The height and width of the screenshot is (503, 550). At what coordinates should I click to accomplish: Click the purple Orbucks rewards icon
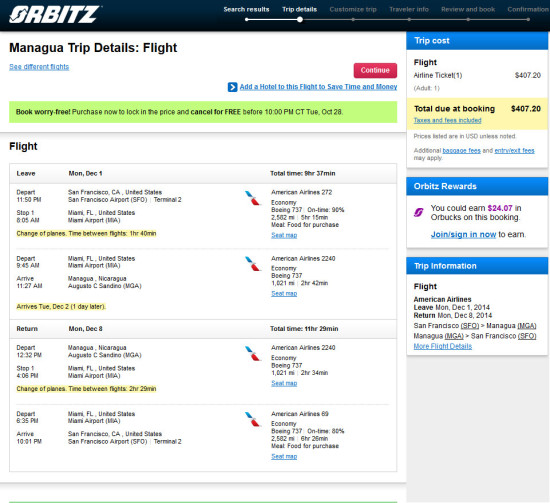pos(418,212)
